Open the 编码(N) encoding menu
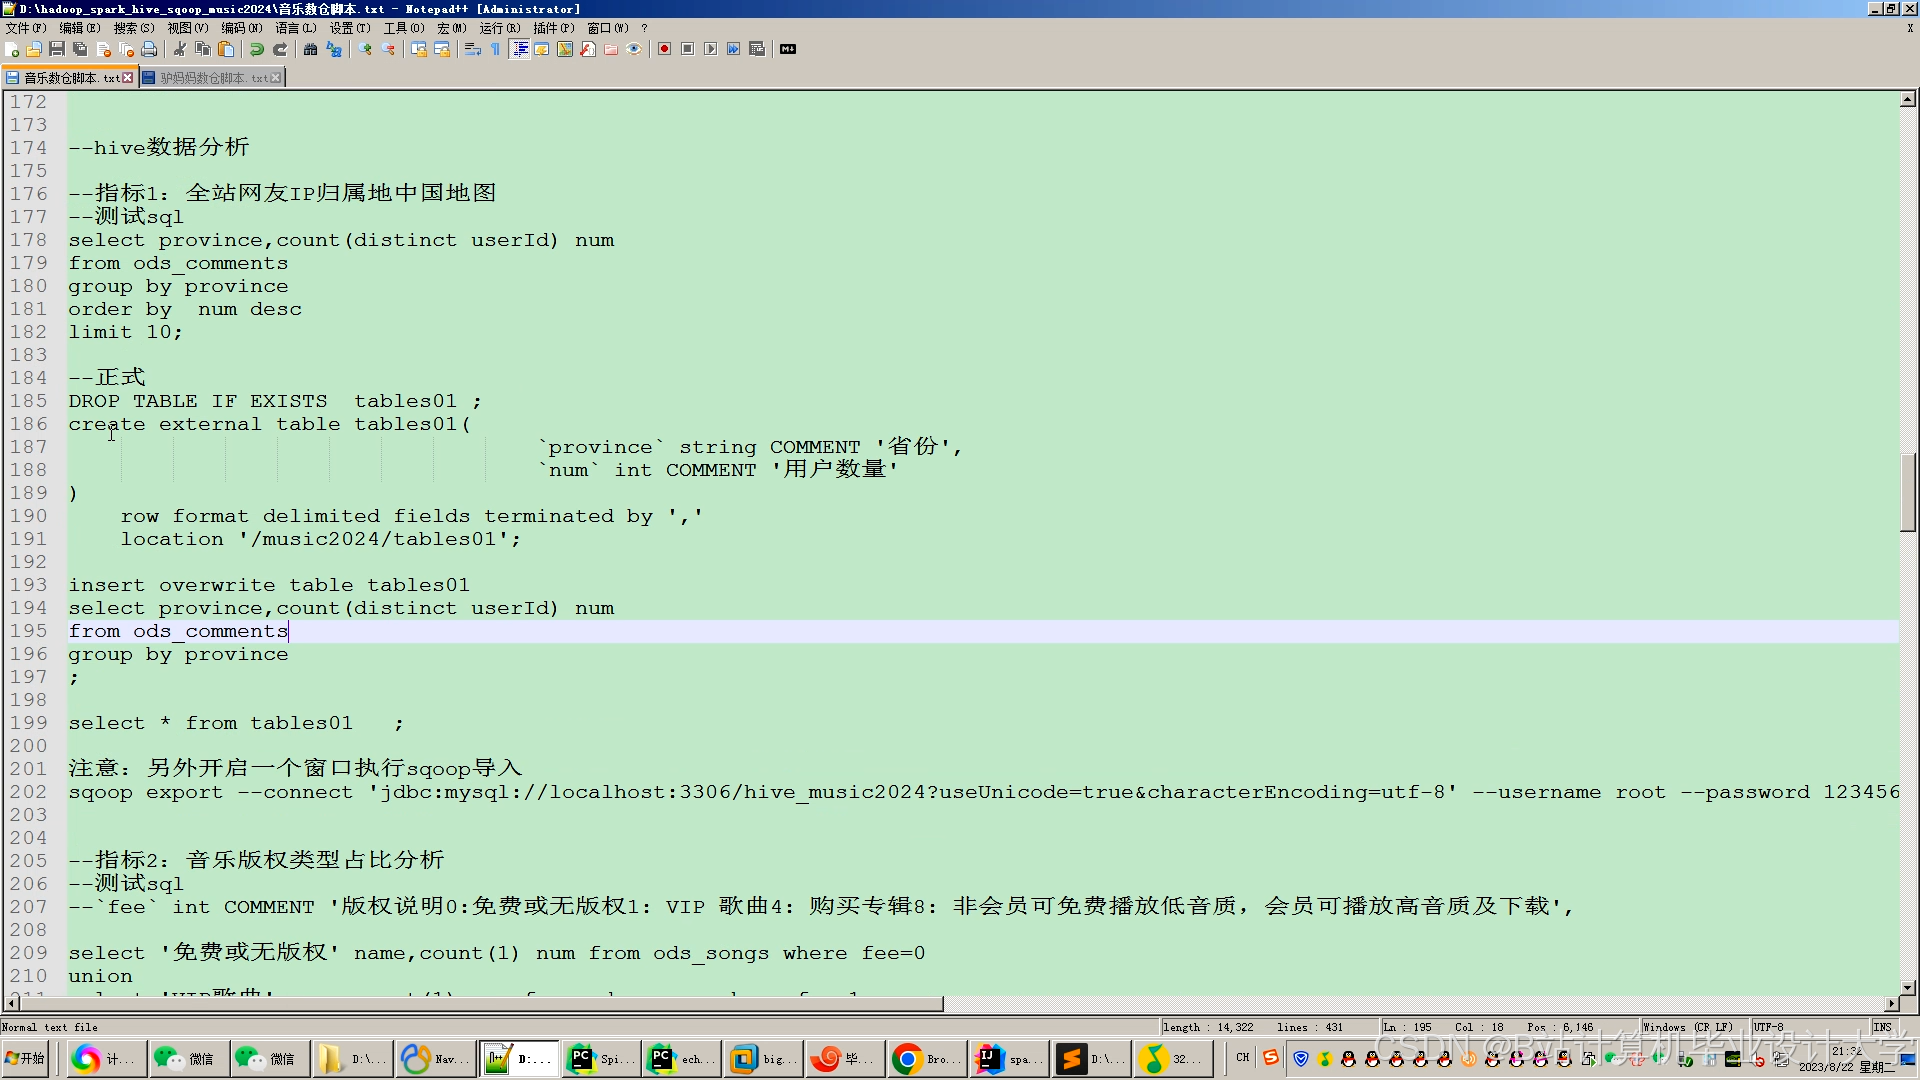Screen dimensions: 1920x1080 tap(241, 28)
